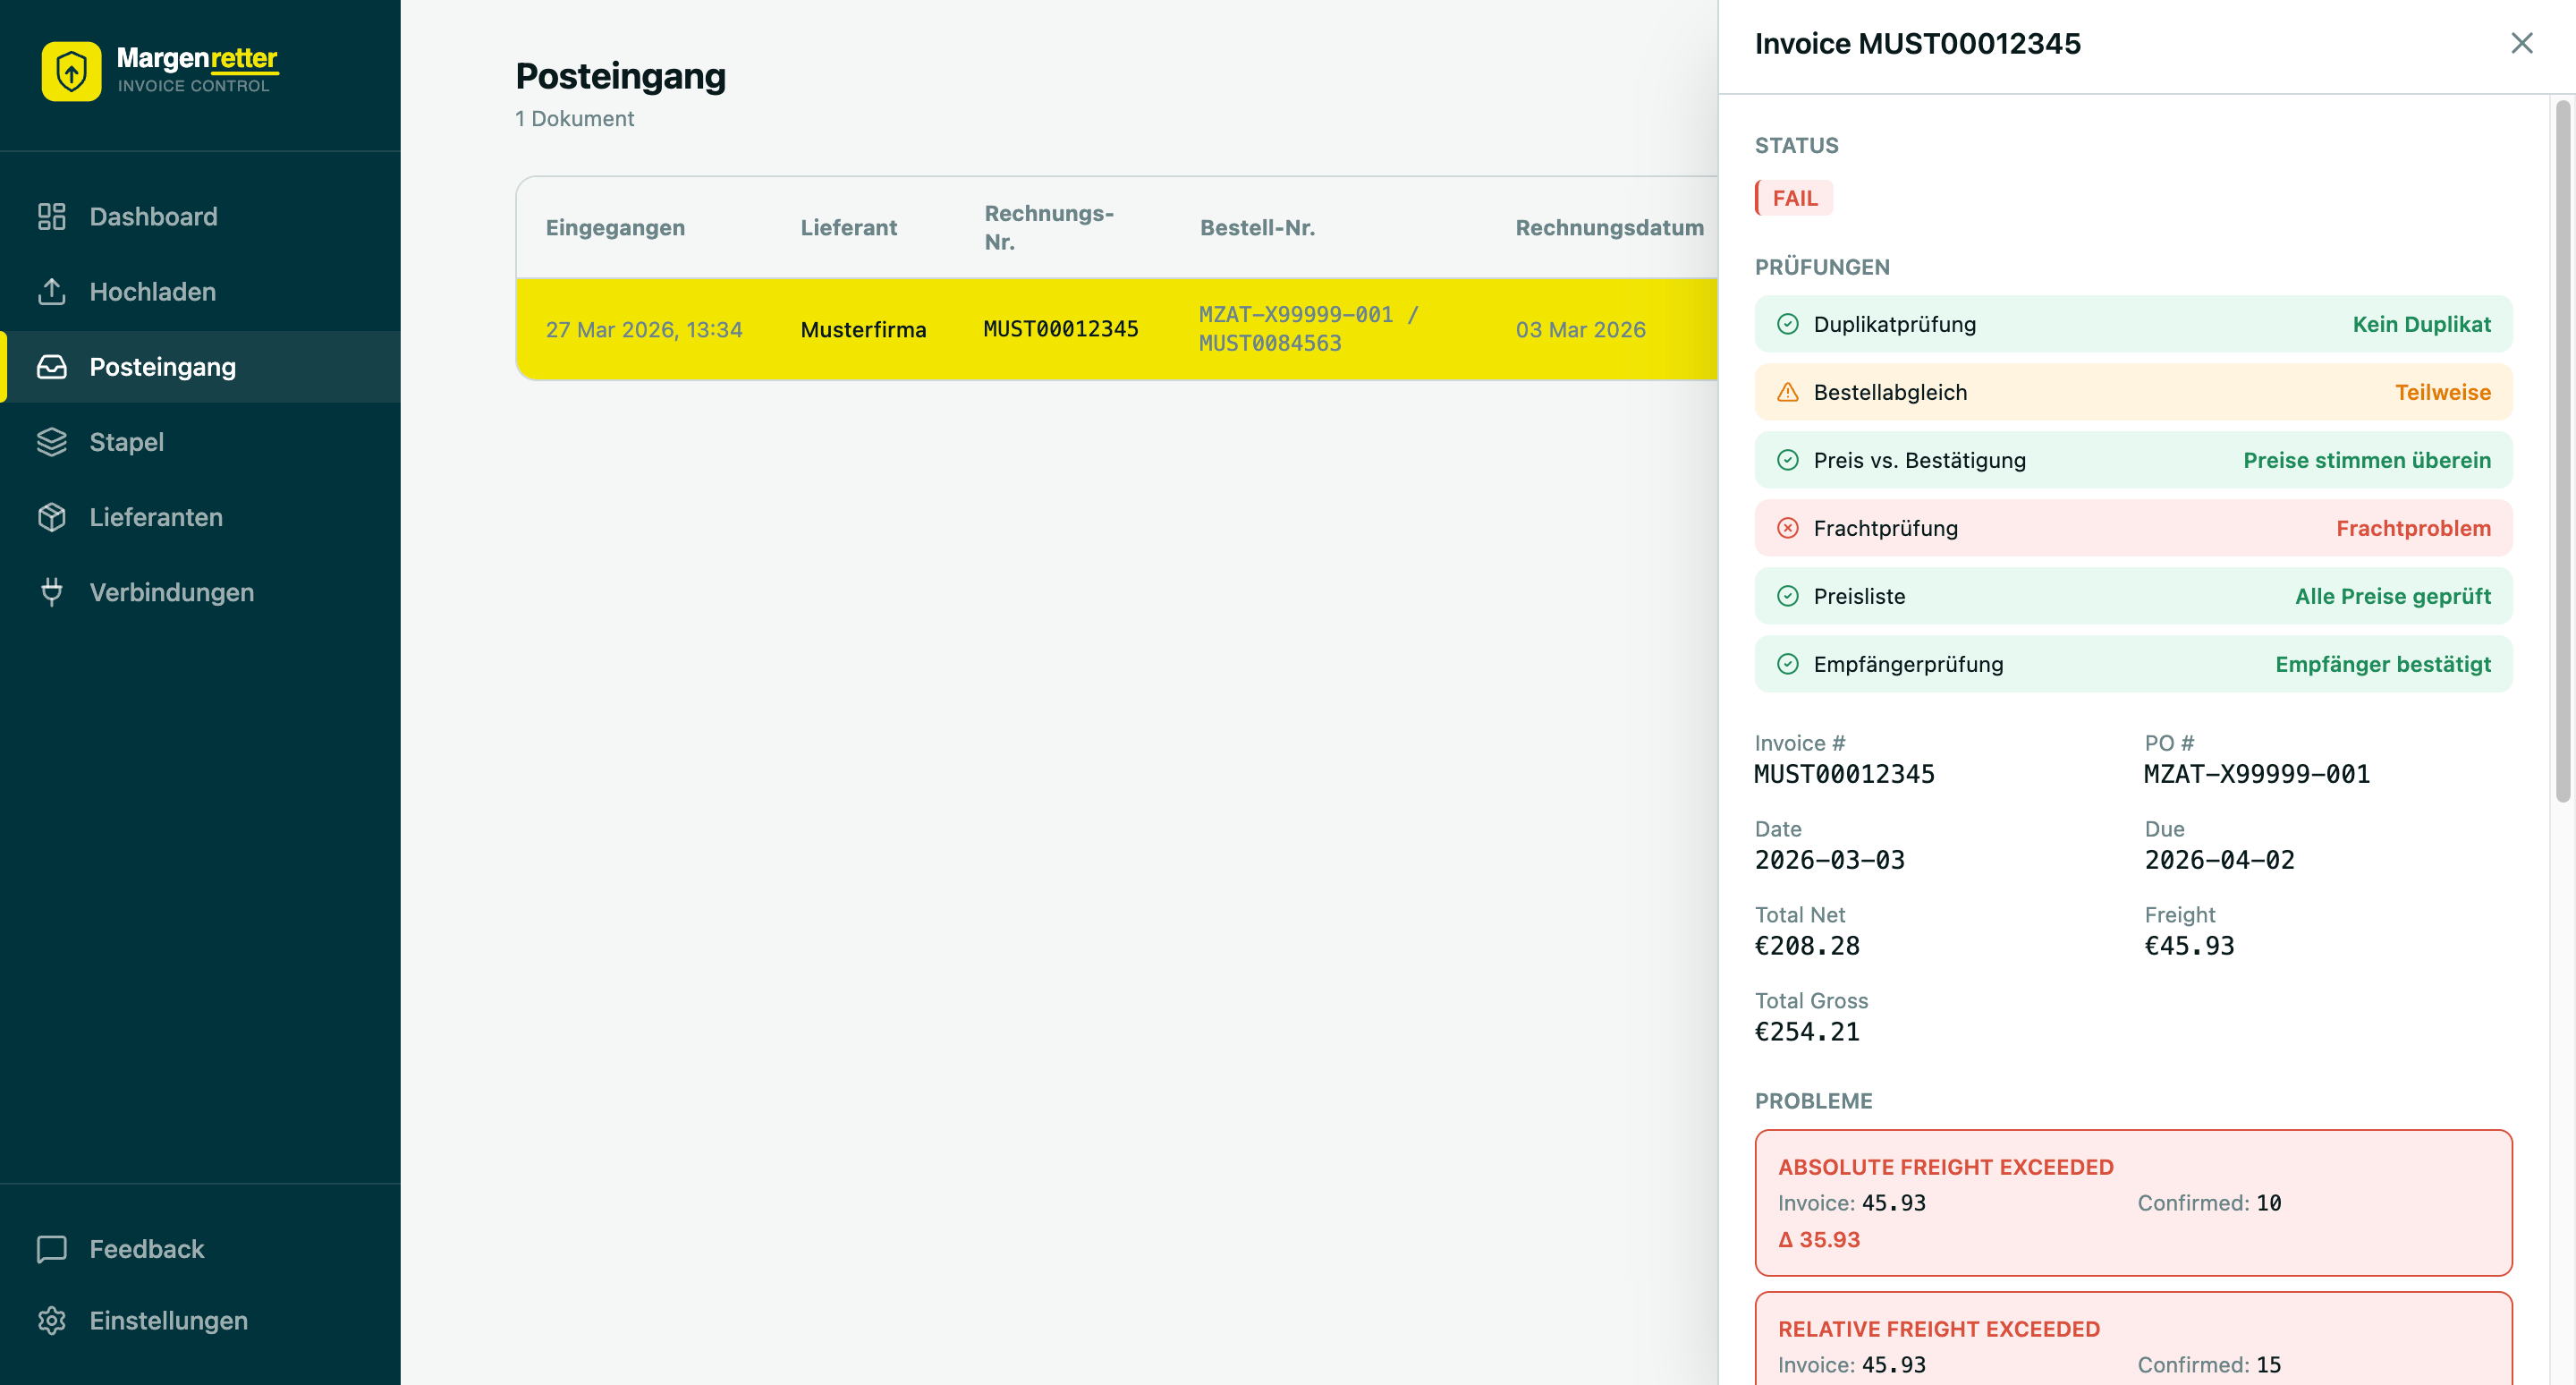Select the Posteingang inbox icon
The height and width of the screenshot is (1385, 2576).
[x=52, y=366]
